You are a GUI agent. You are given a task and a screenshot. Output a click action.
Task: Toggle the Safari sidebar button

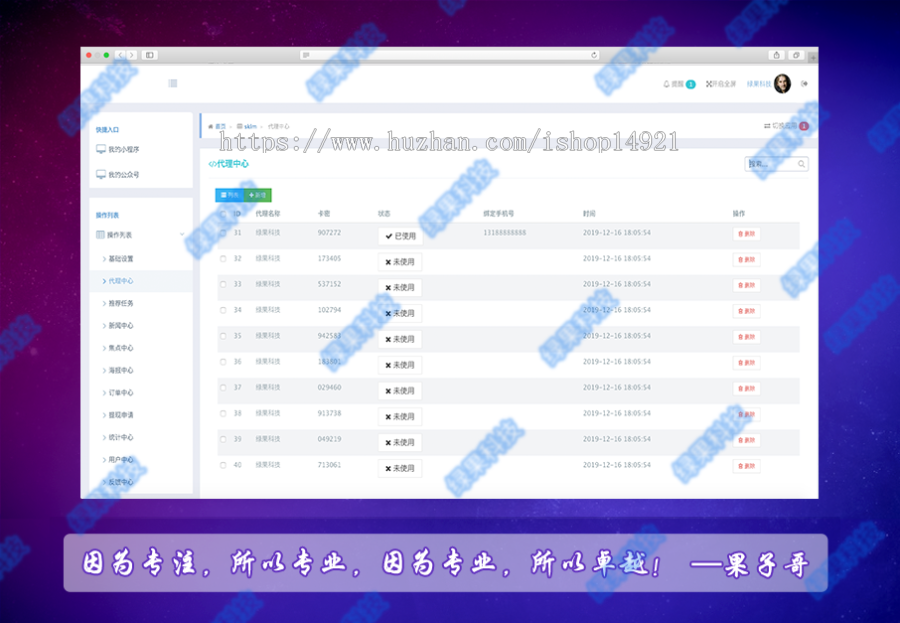pyautogui.click(x=150, y=55)
